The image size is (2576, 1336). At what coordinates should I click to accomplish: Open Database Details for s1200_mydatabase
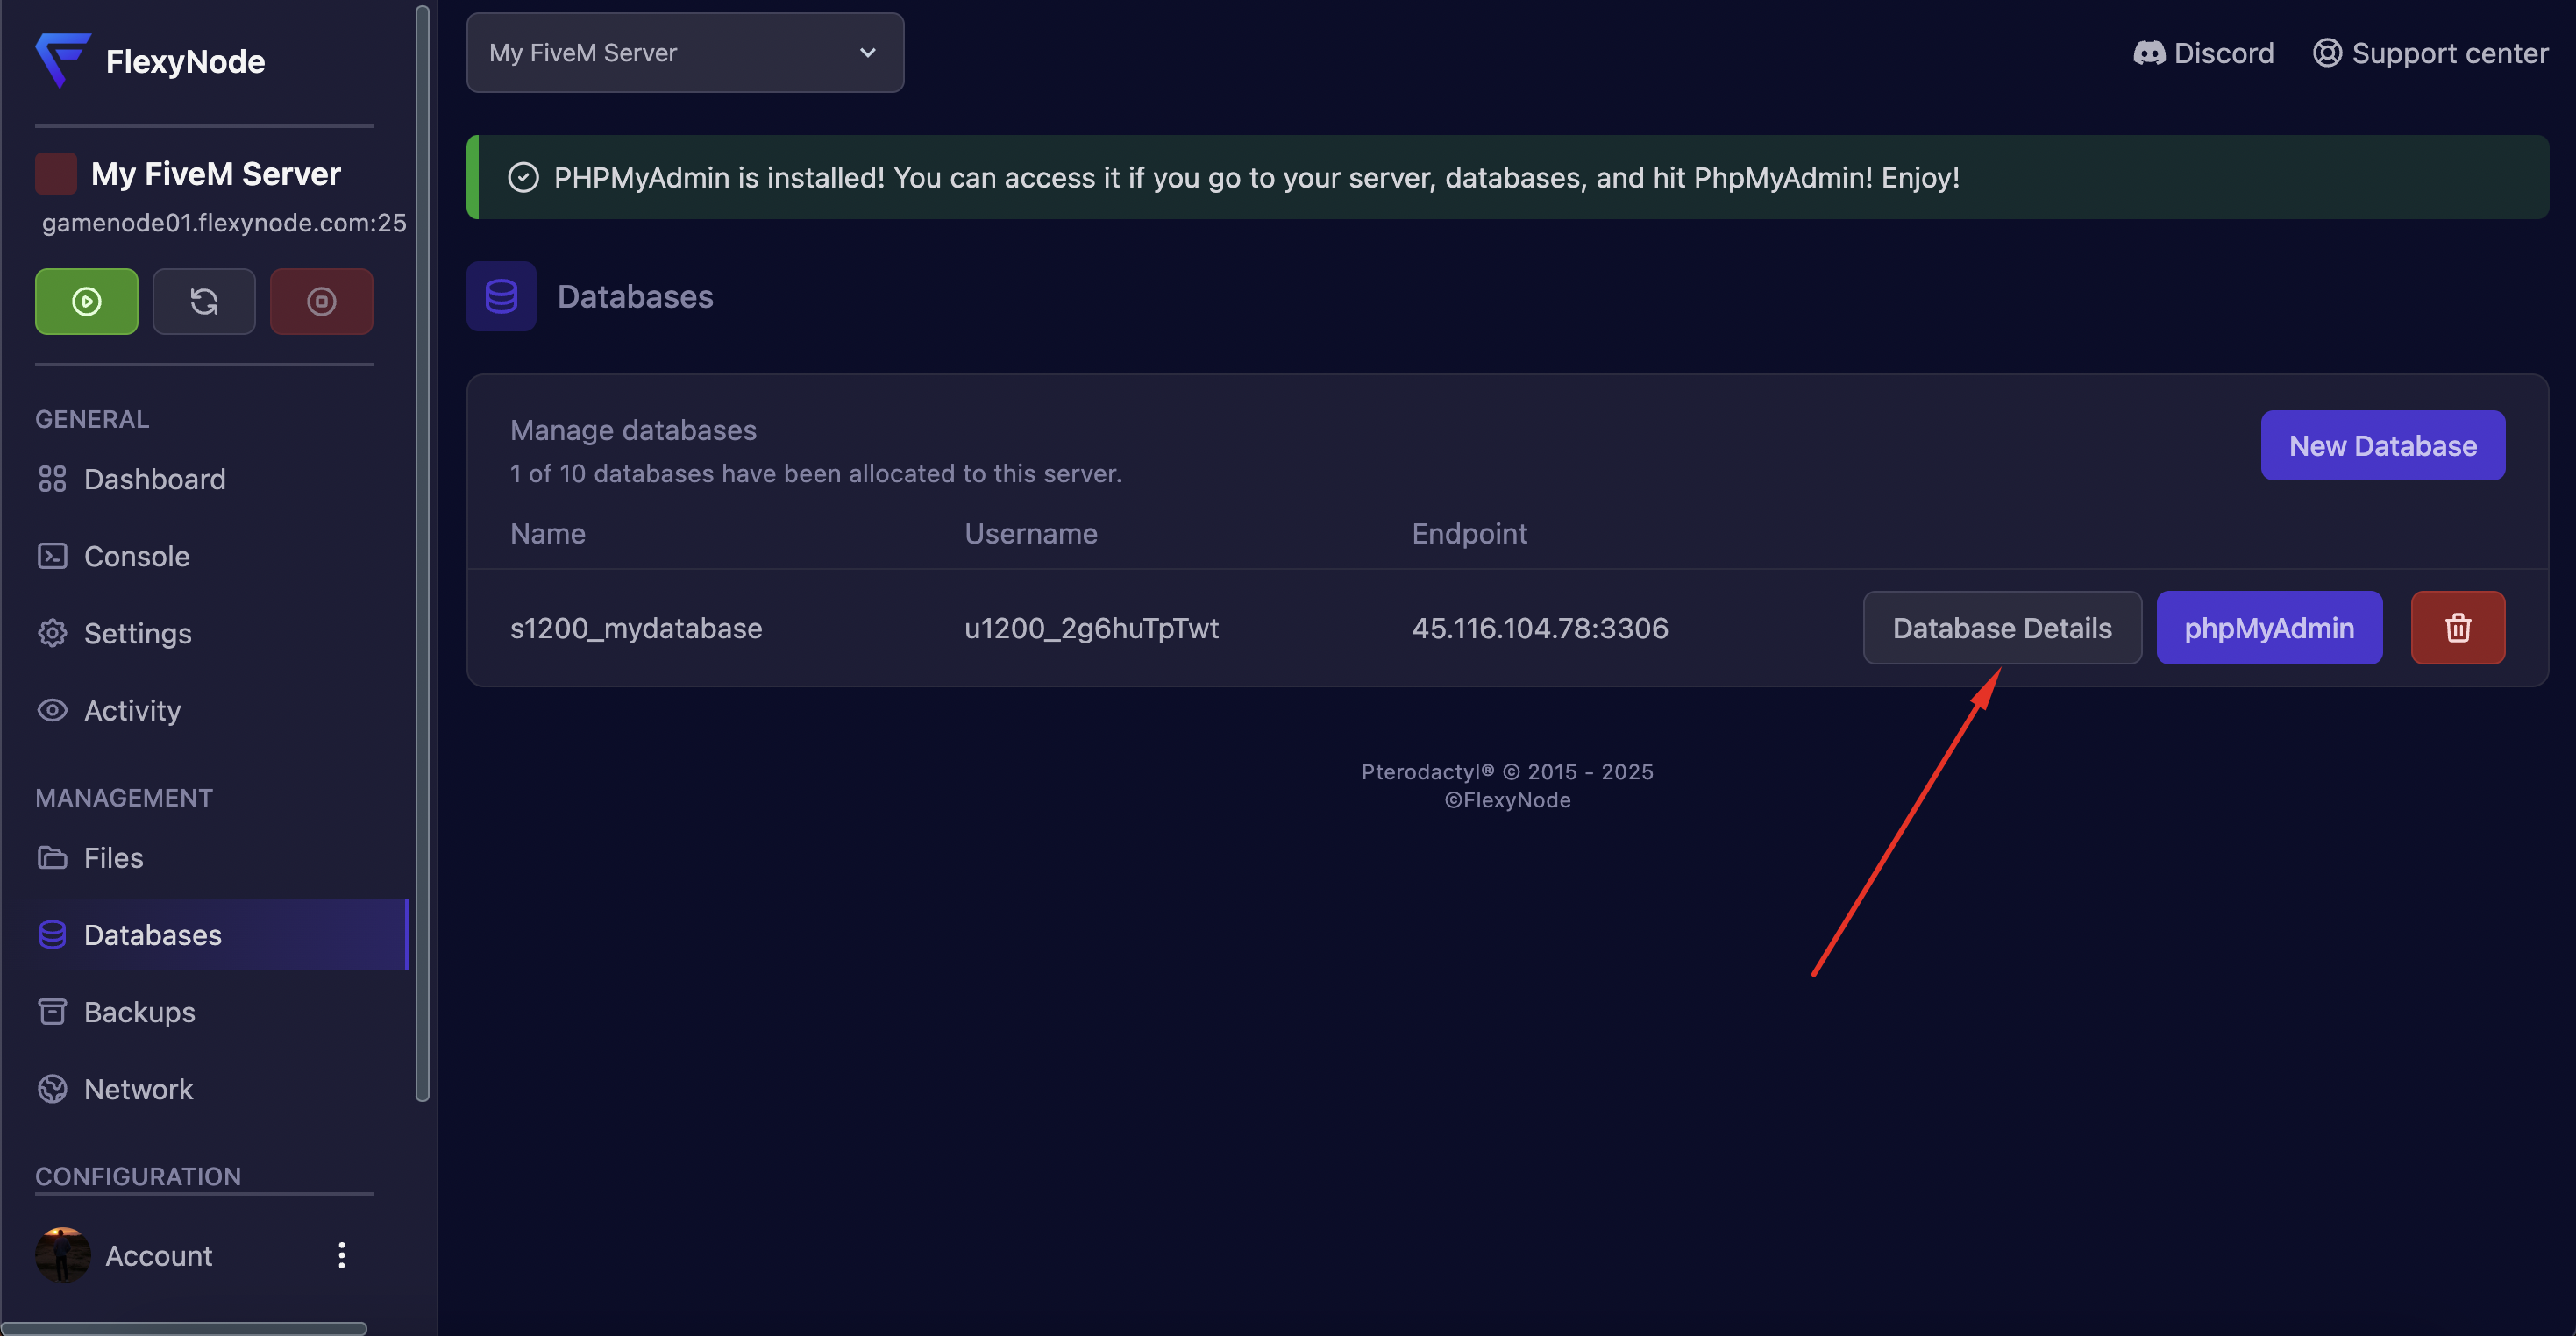(2001, 628)
